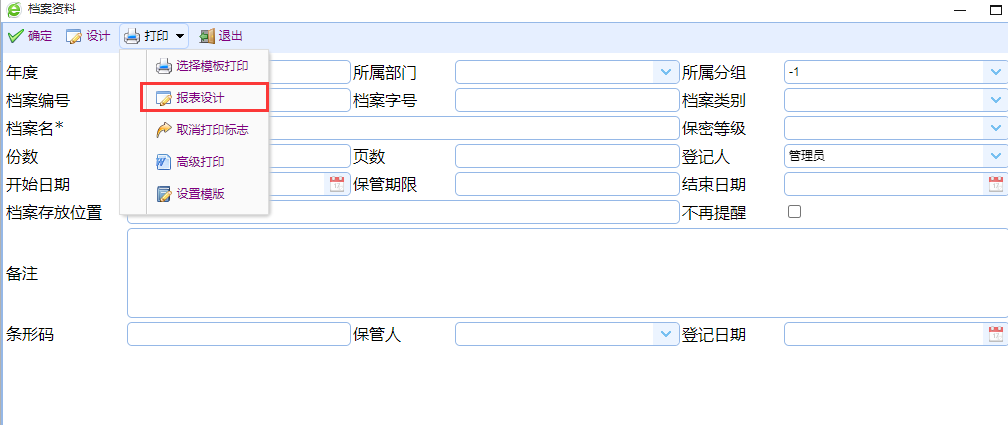Open 设计 via its pencil icon
Screen dimensions: 1008x425
[x=75, y=37]
